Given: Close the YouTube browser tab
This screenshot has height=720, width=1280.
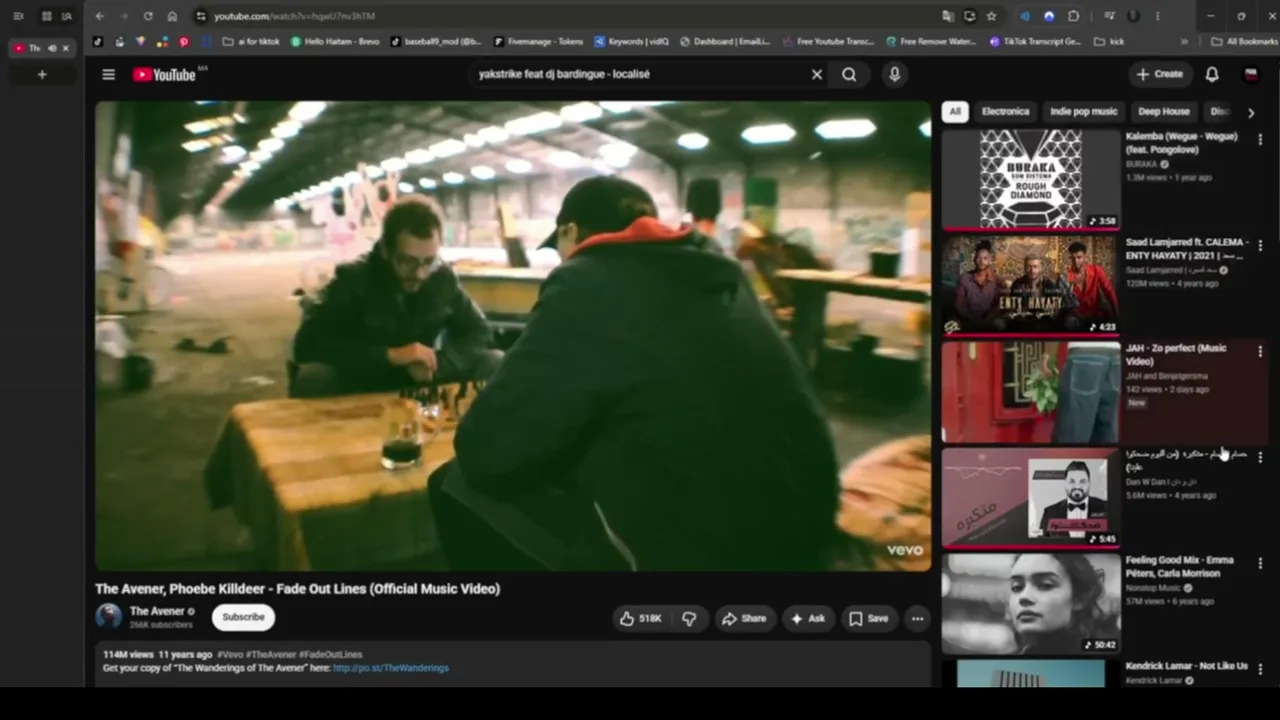Looking at the screenshot, I should click(x=66, y=48).
